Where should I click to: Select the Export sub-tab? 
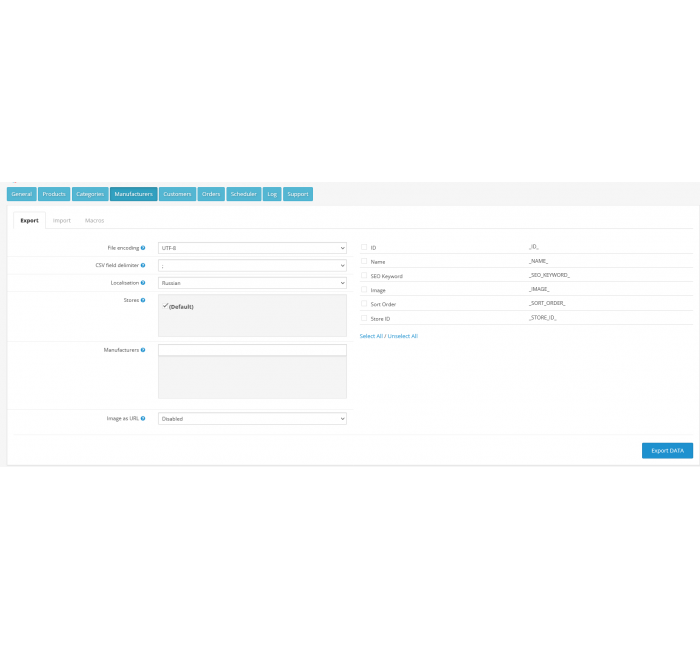click(29, 221)
